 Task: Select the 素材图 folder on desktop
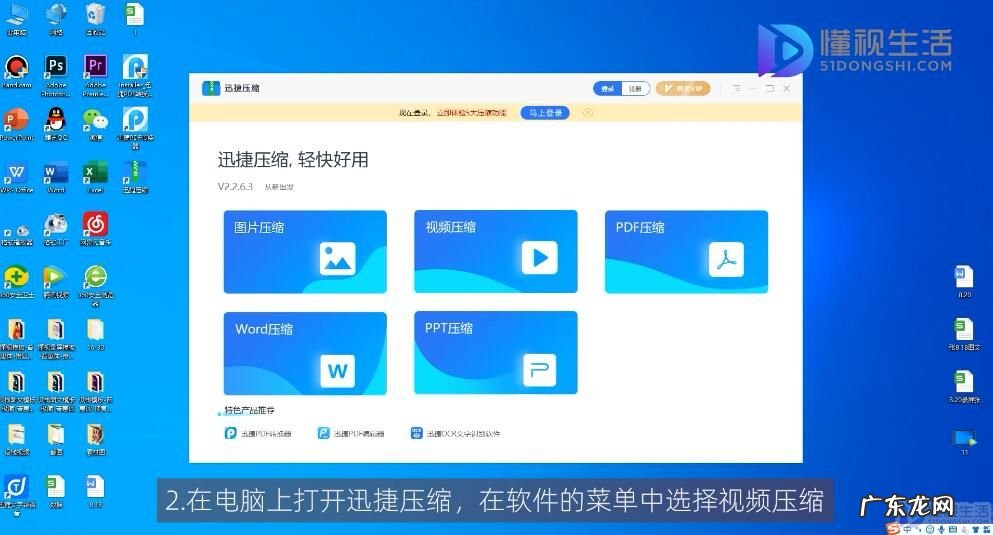pos(95,439)
